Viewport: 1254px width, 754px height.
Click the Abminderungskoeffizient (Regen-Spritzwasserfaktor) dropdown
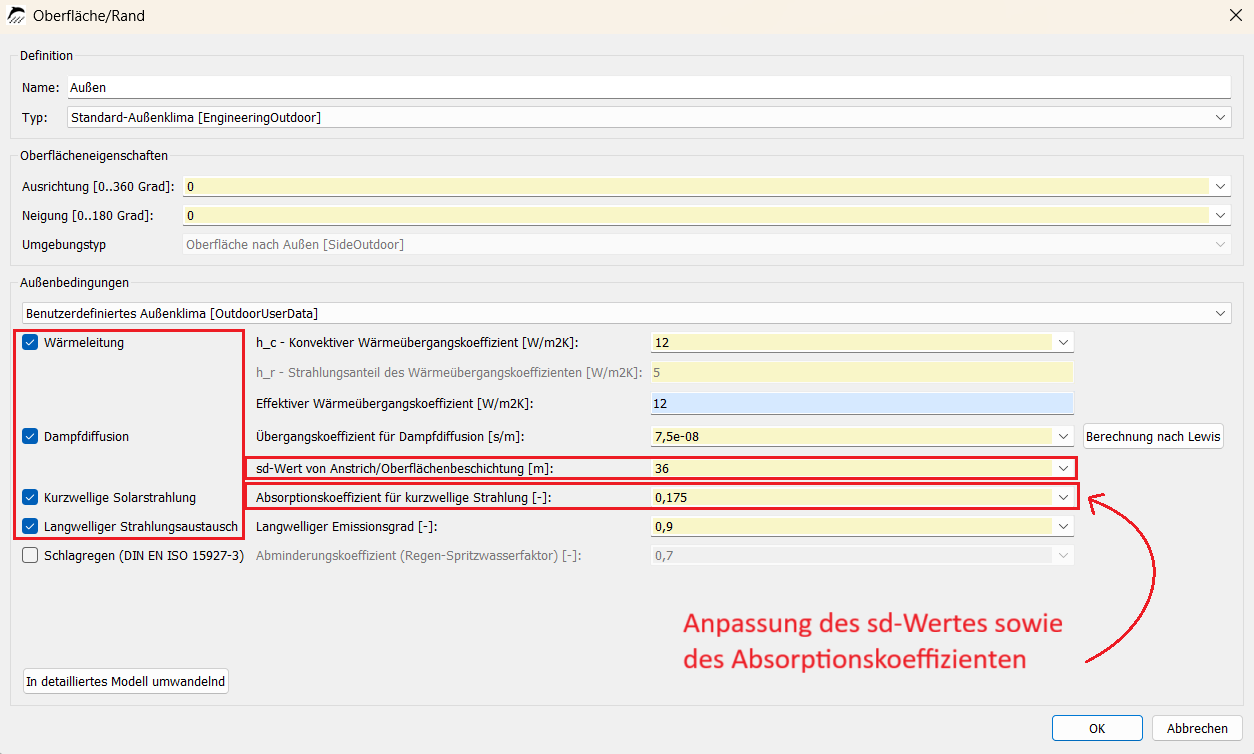click(x=862, y=555)
